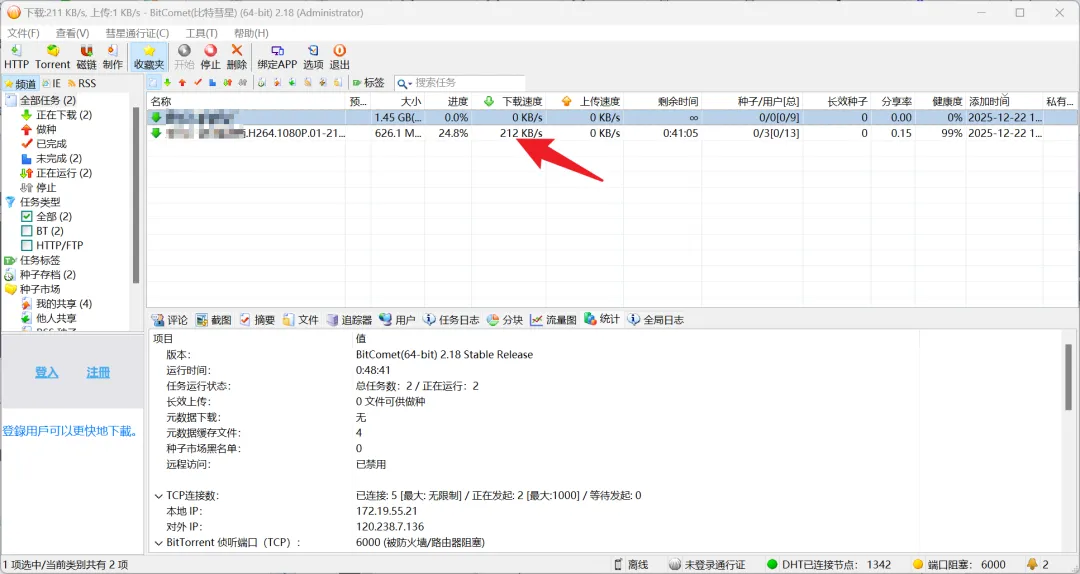The width and height of the screenshot is (1080, 574).
Task: Click the blue unfinished filter icon in small toolbar
Action: pyautogui.click(x=212, y=83)
